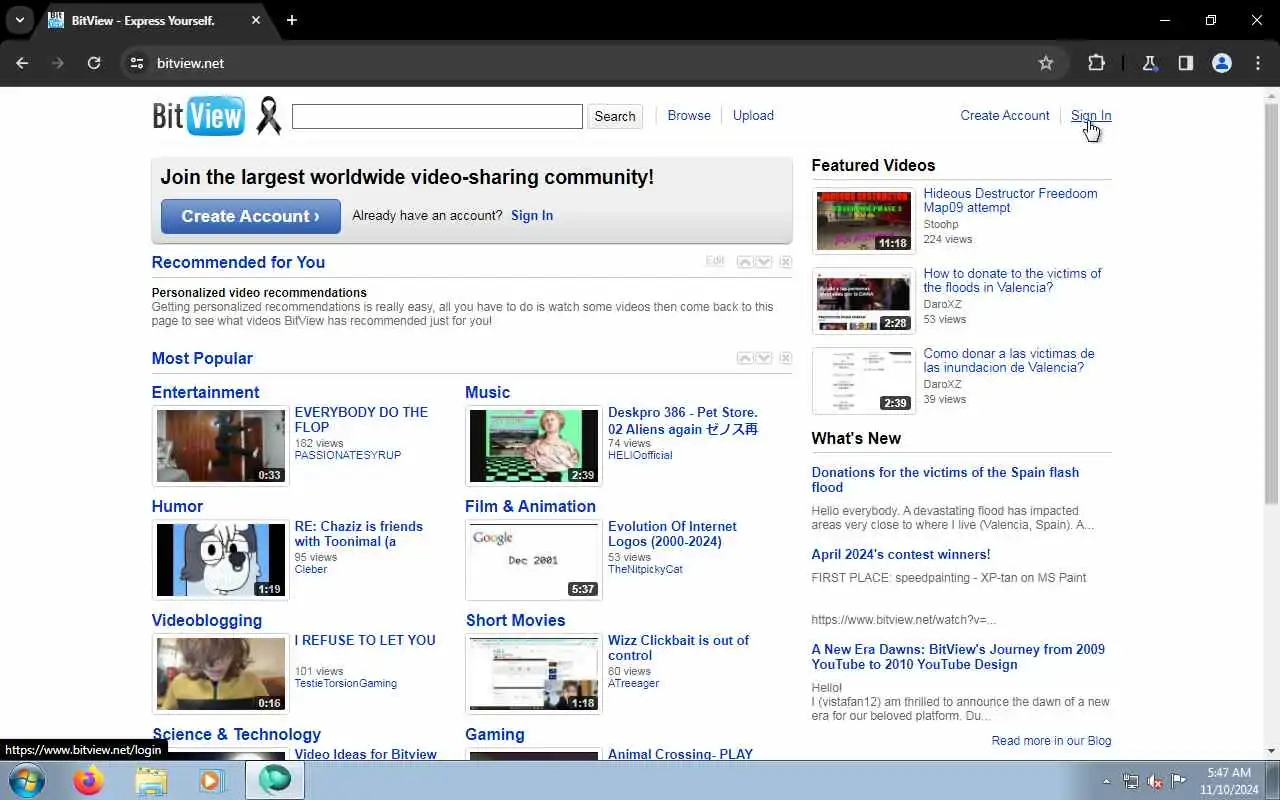The image size is (1280, 800).
Task: Open the Music category heading
Action: tap(487, 392)
